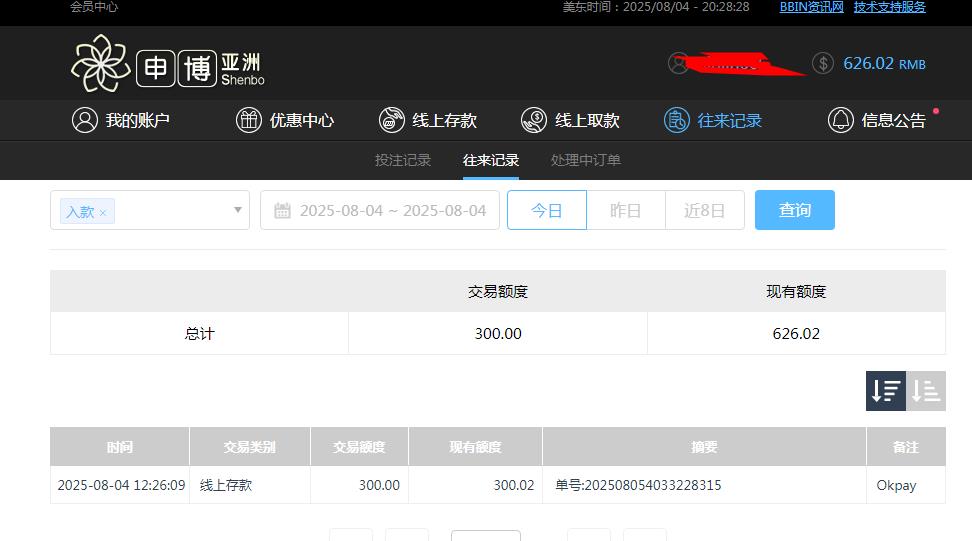This screenshot has width=972, height=541.
Task: Open the BBIN资讯网 link
Action: click(x=811, y=7)
